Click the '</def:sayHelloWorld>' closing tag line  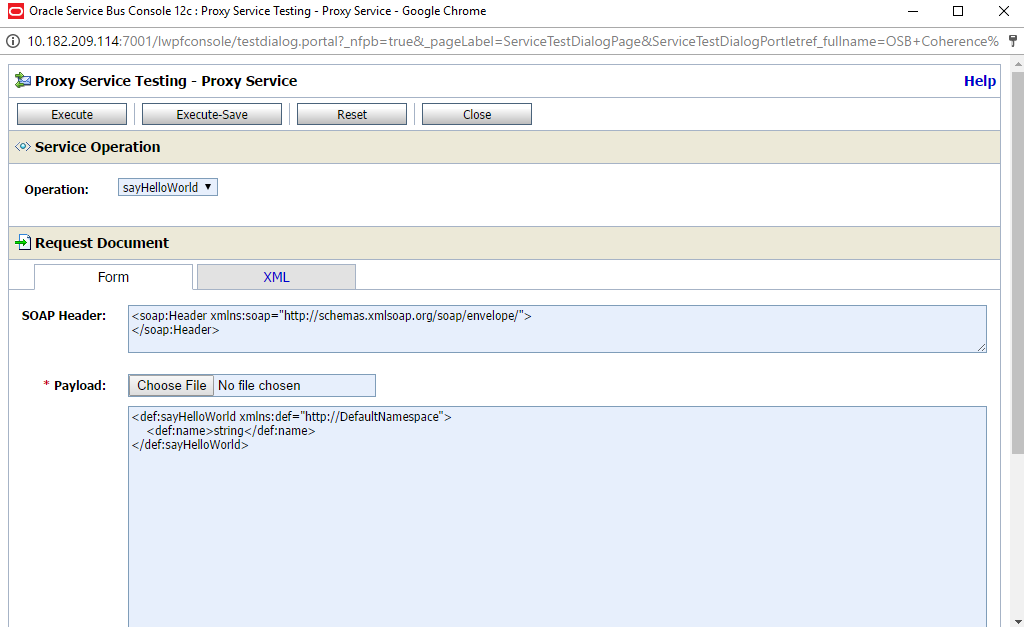coord(190,445)
